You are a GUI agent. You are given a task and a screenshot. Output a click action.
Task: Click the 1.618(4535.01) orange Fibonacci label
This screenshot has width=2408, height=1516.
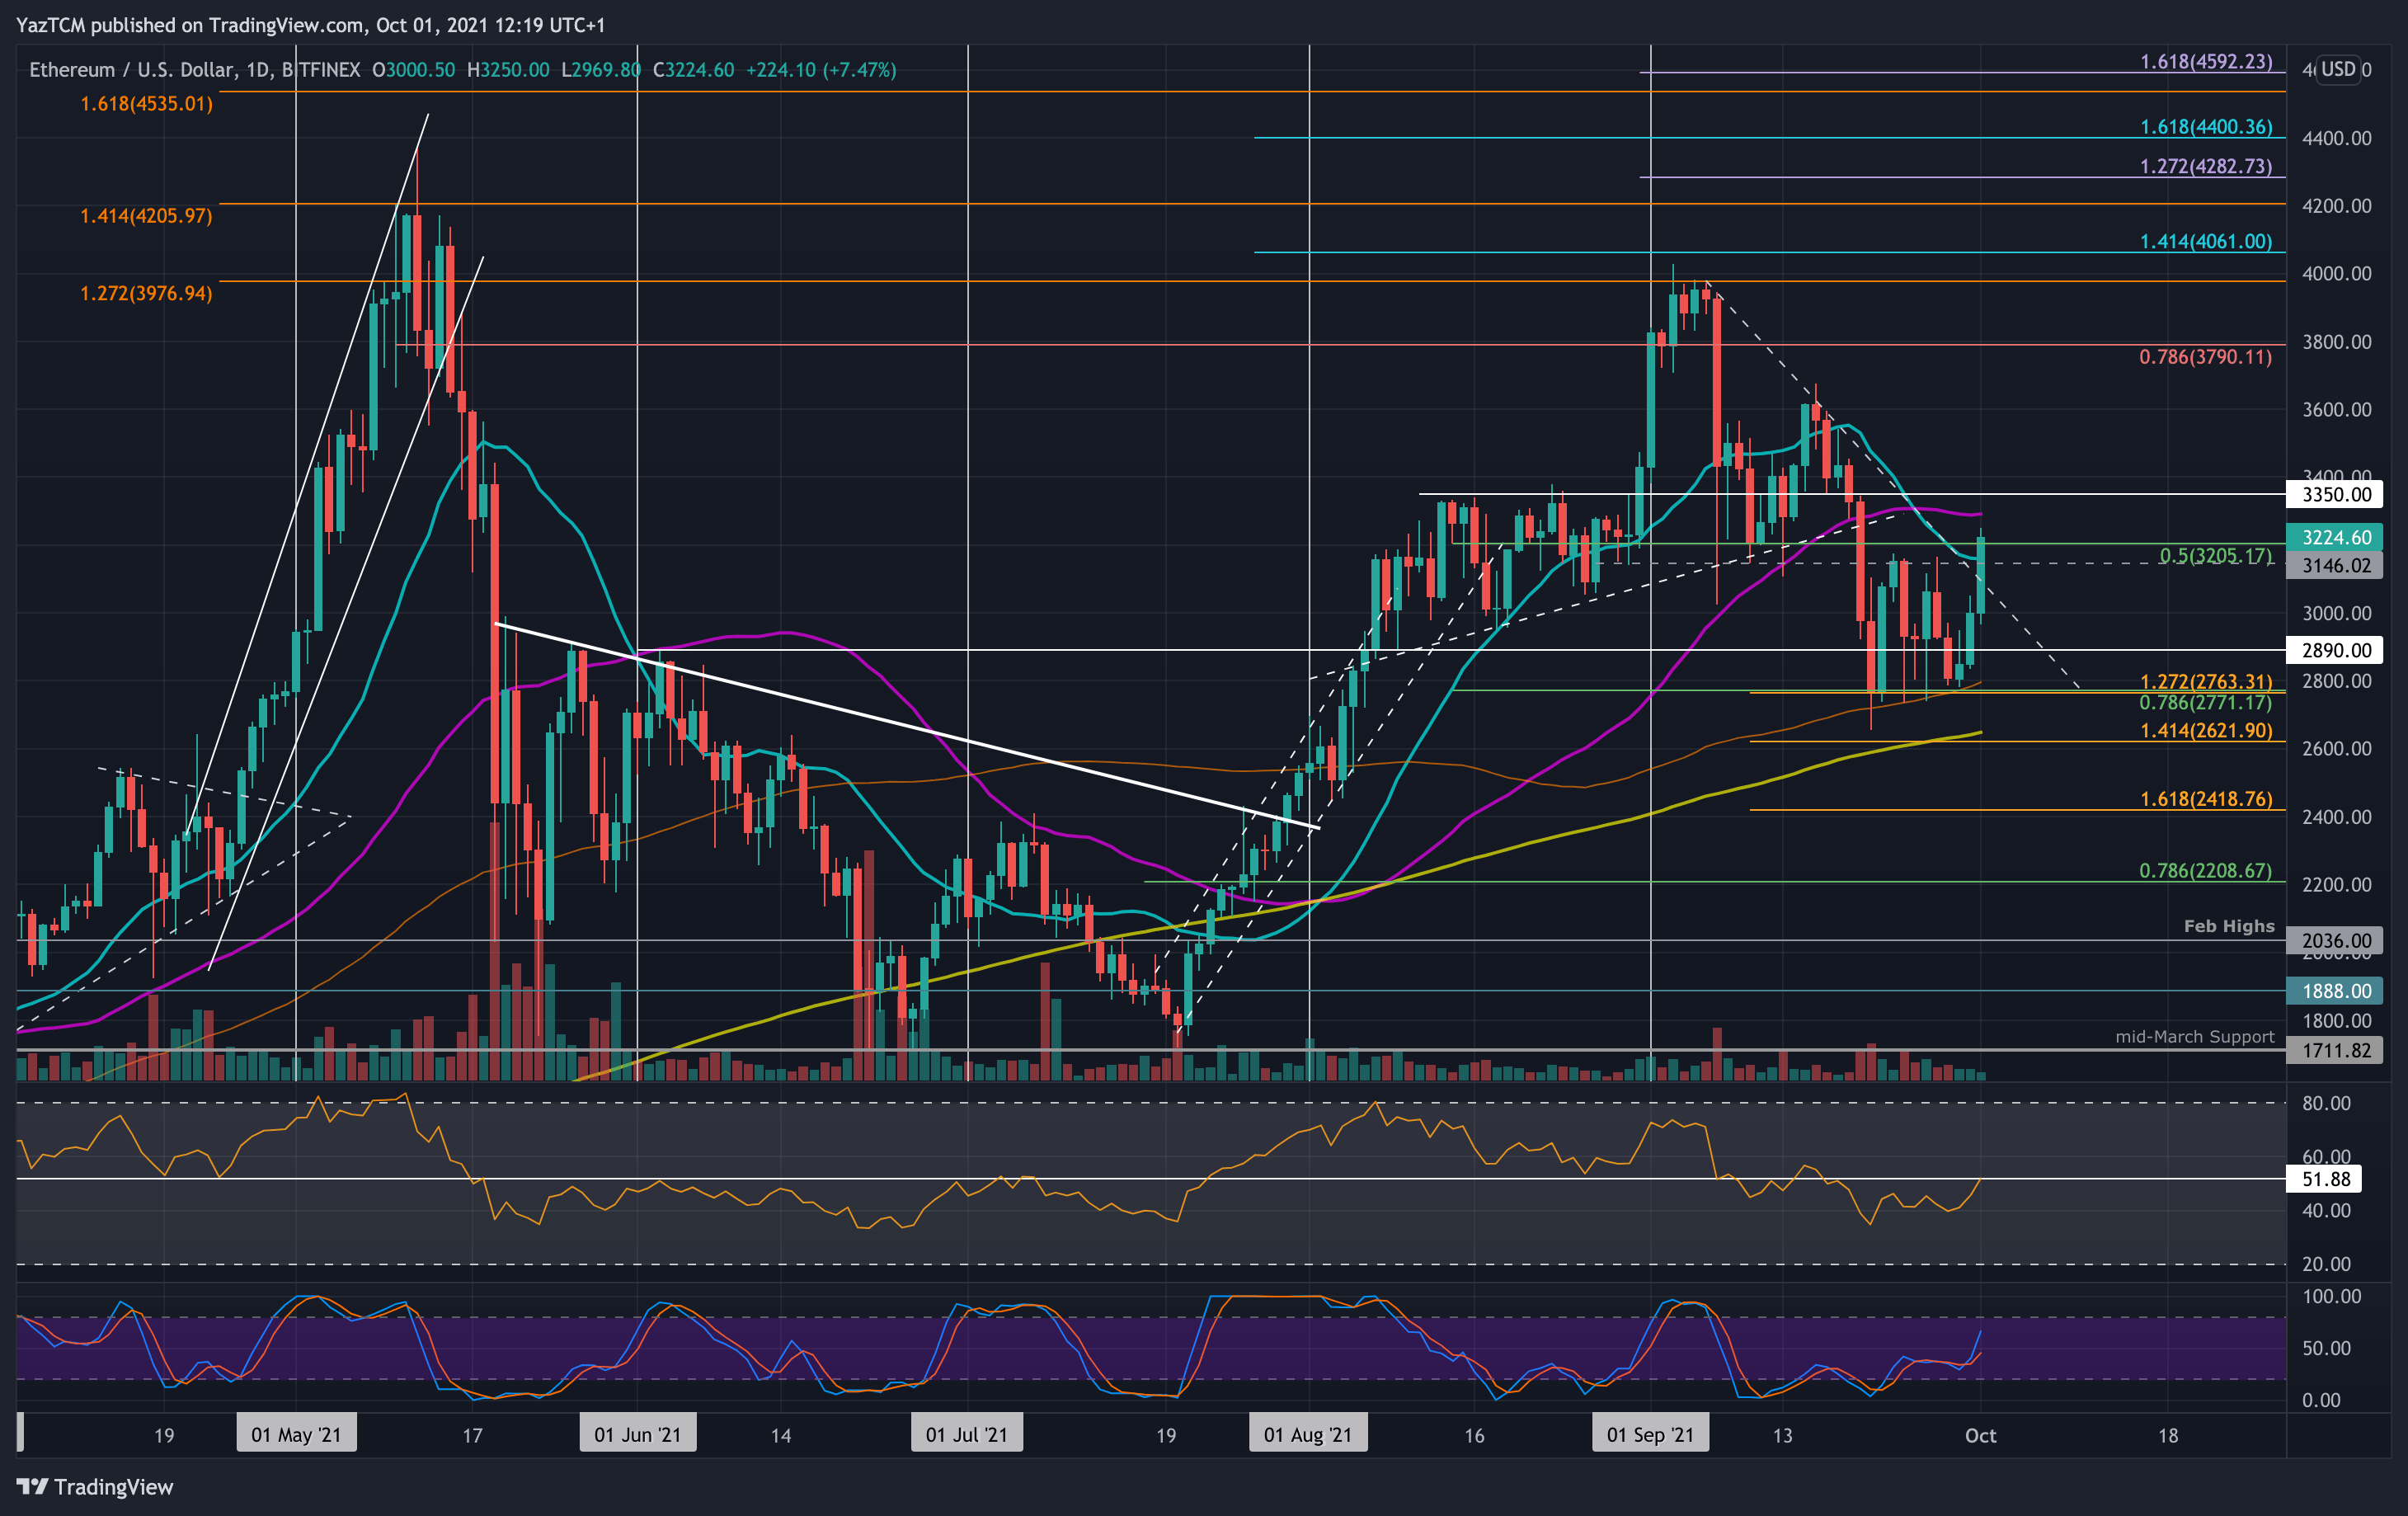(x=146, y=104)
